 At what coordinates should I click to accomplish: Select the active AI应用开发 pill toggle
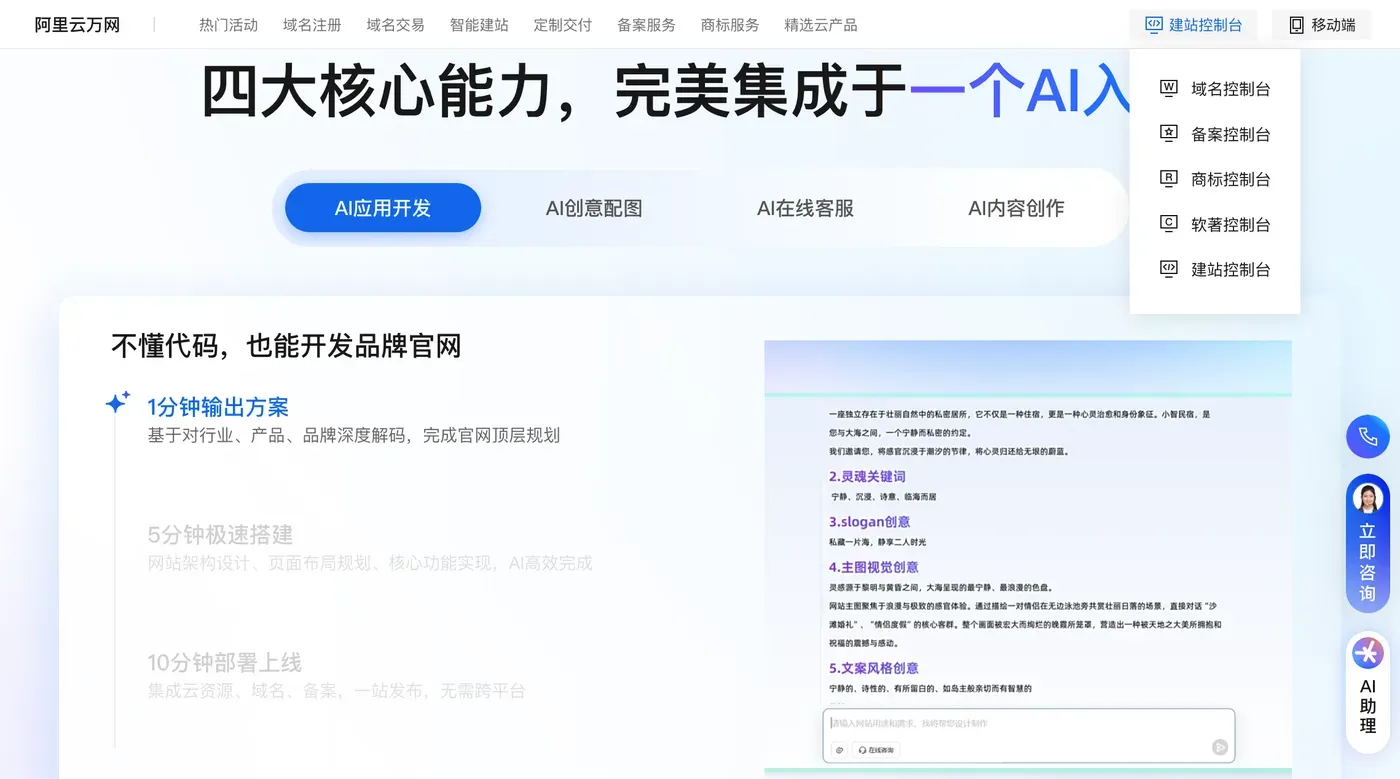click(382, 208)
